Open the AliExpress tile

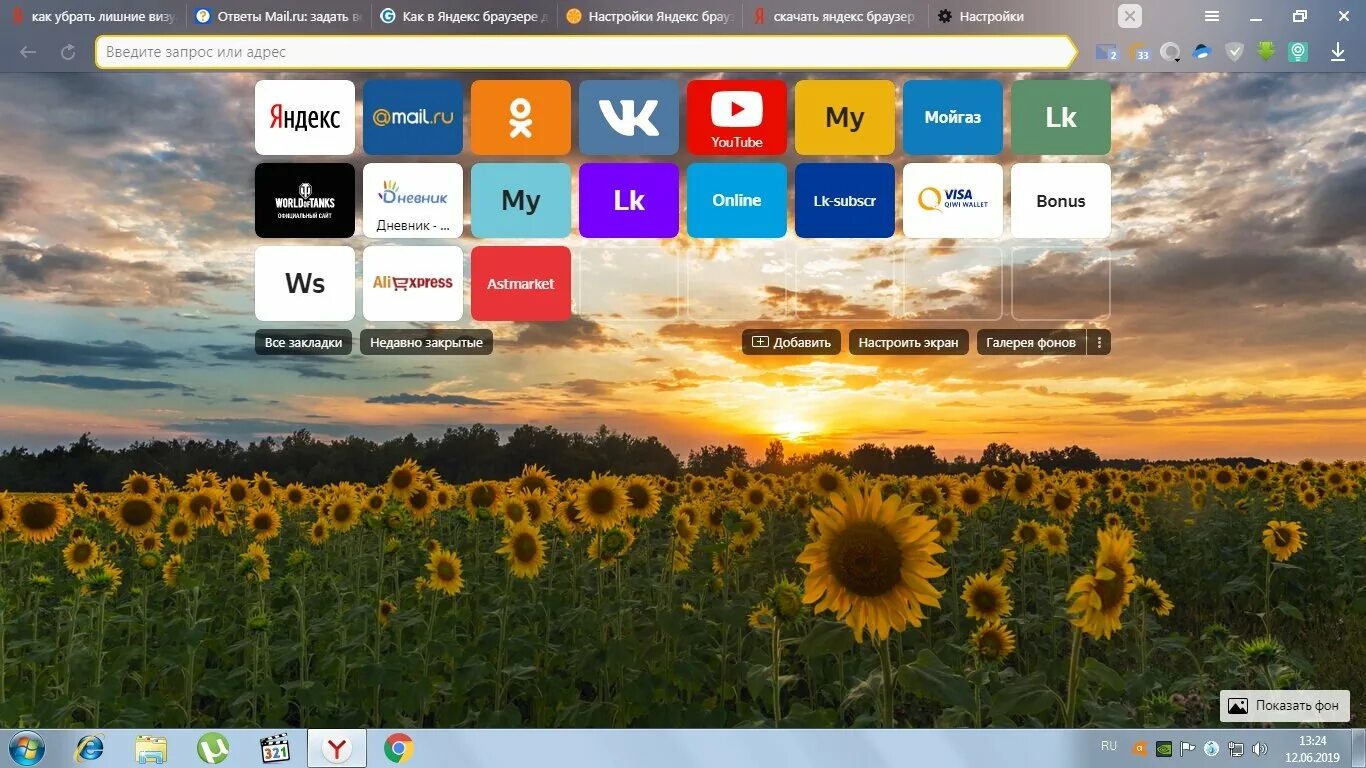[x=413, y=283]
